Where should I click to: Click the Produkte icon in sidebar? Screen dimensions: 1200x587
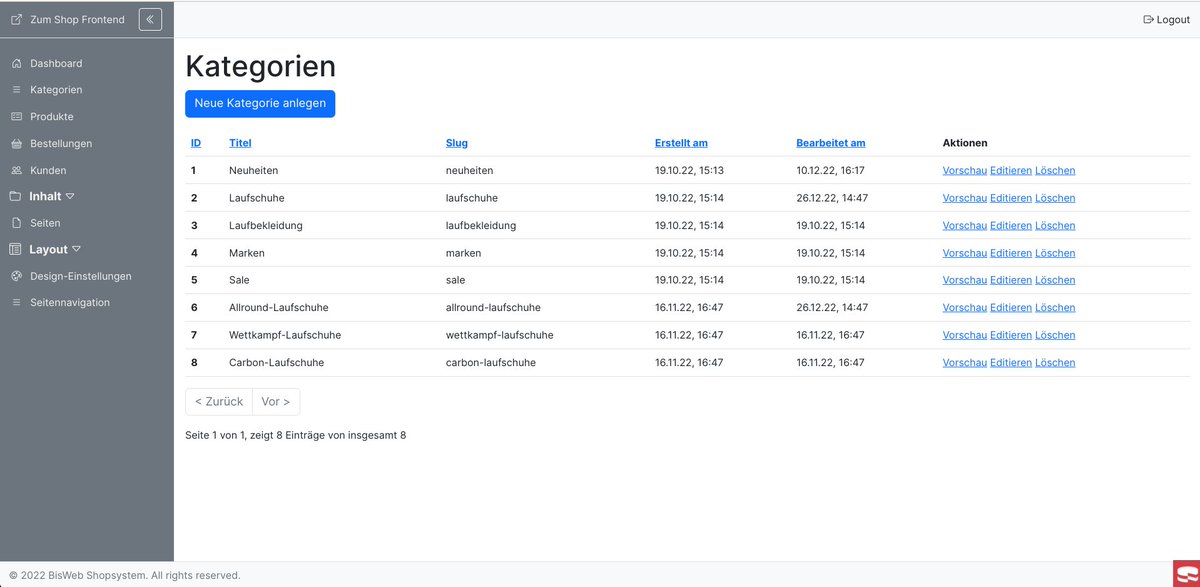point(16,117)
